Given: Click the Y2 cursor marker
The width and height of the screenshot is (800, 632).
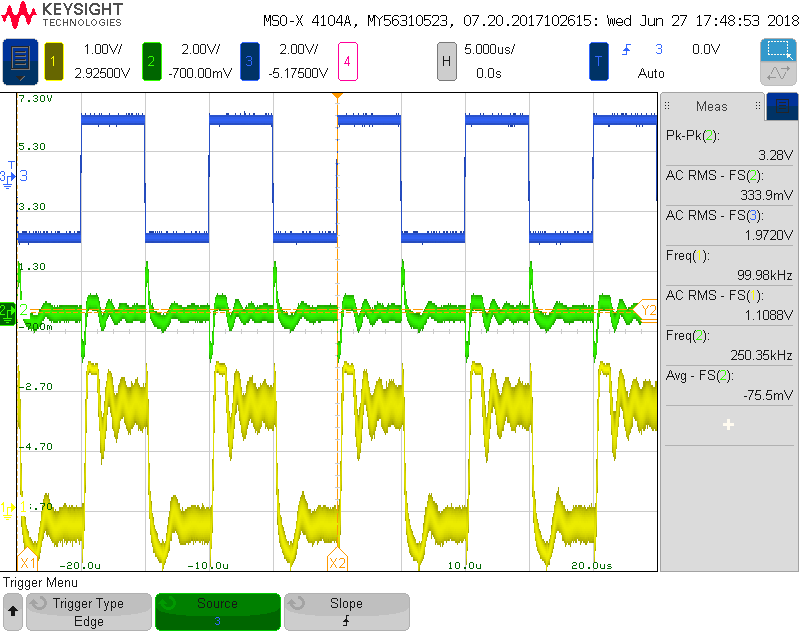Looking at the screenshot, I should pyautogui.click(x=646, y=310).
